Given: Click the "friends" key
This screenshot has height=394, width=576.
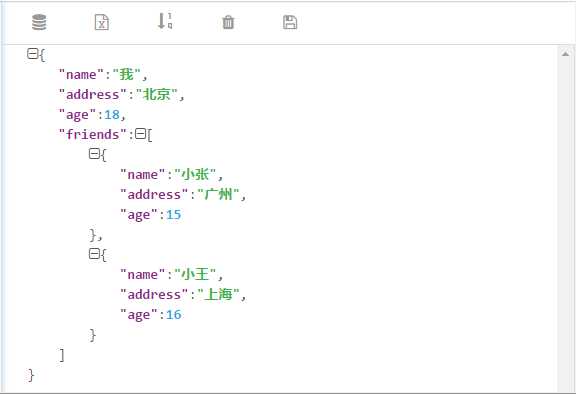Looking at the screenshot, I should tap(93, 134).
